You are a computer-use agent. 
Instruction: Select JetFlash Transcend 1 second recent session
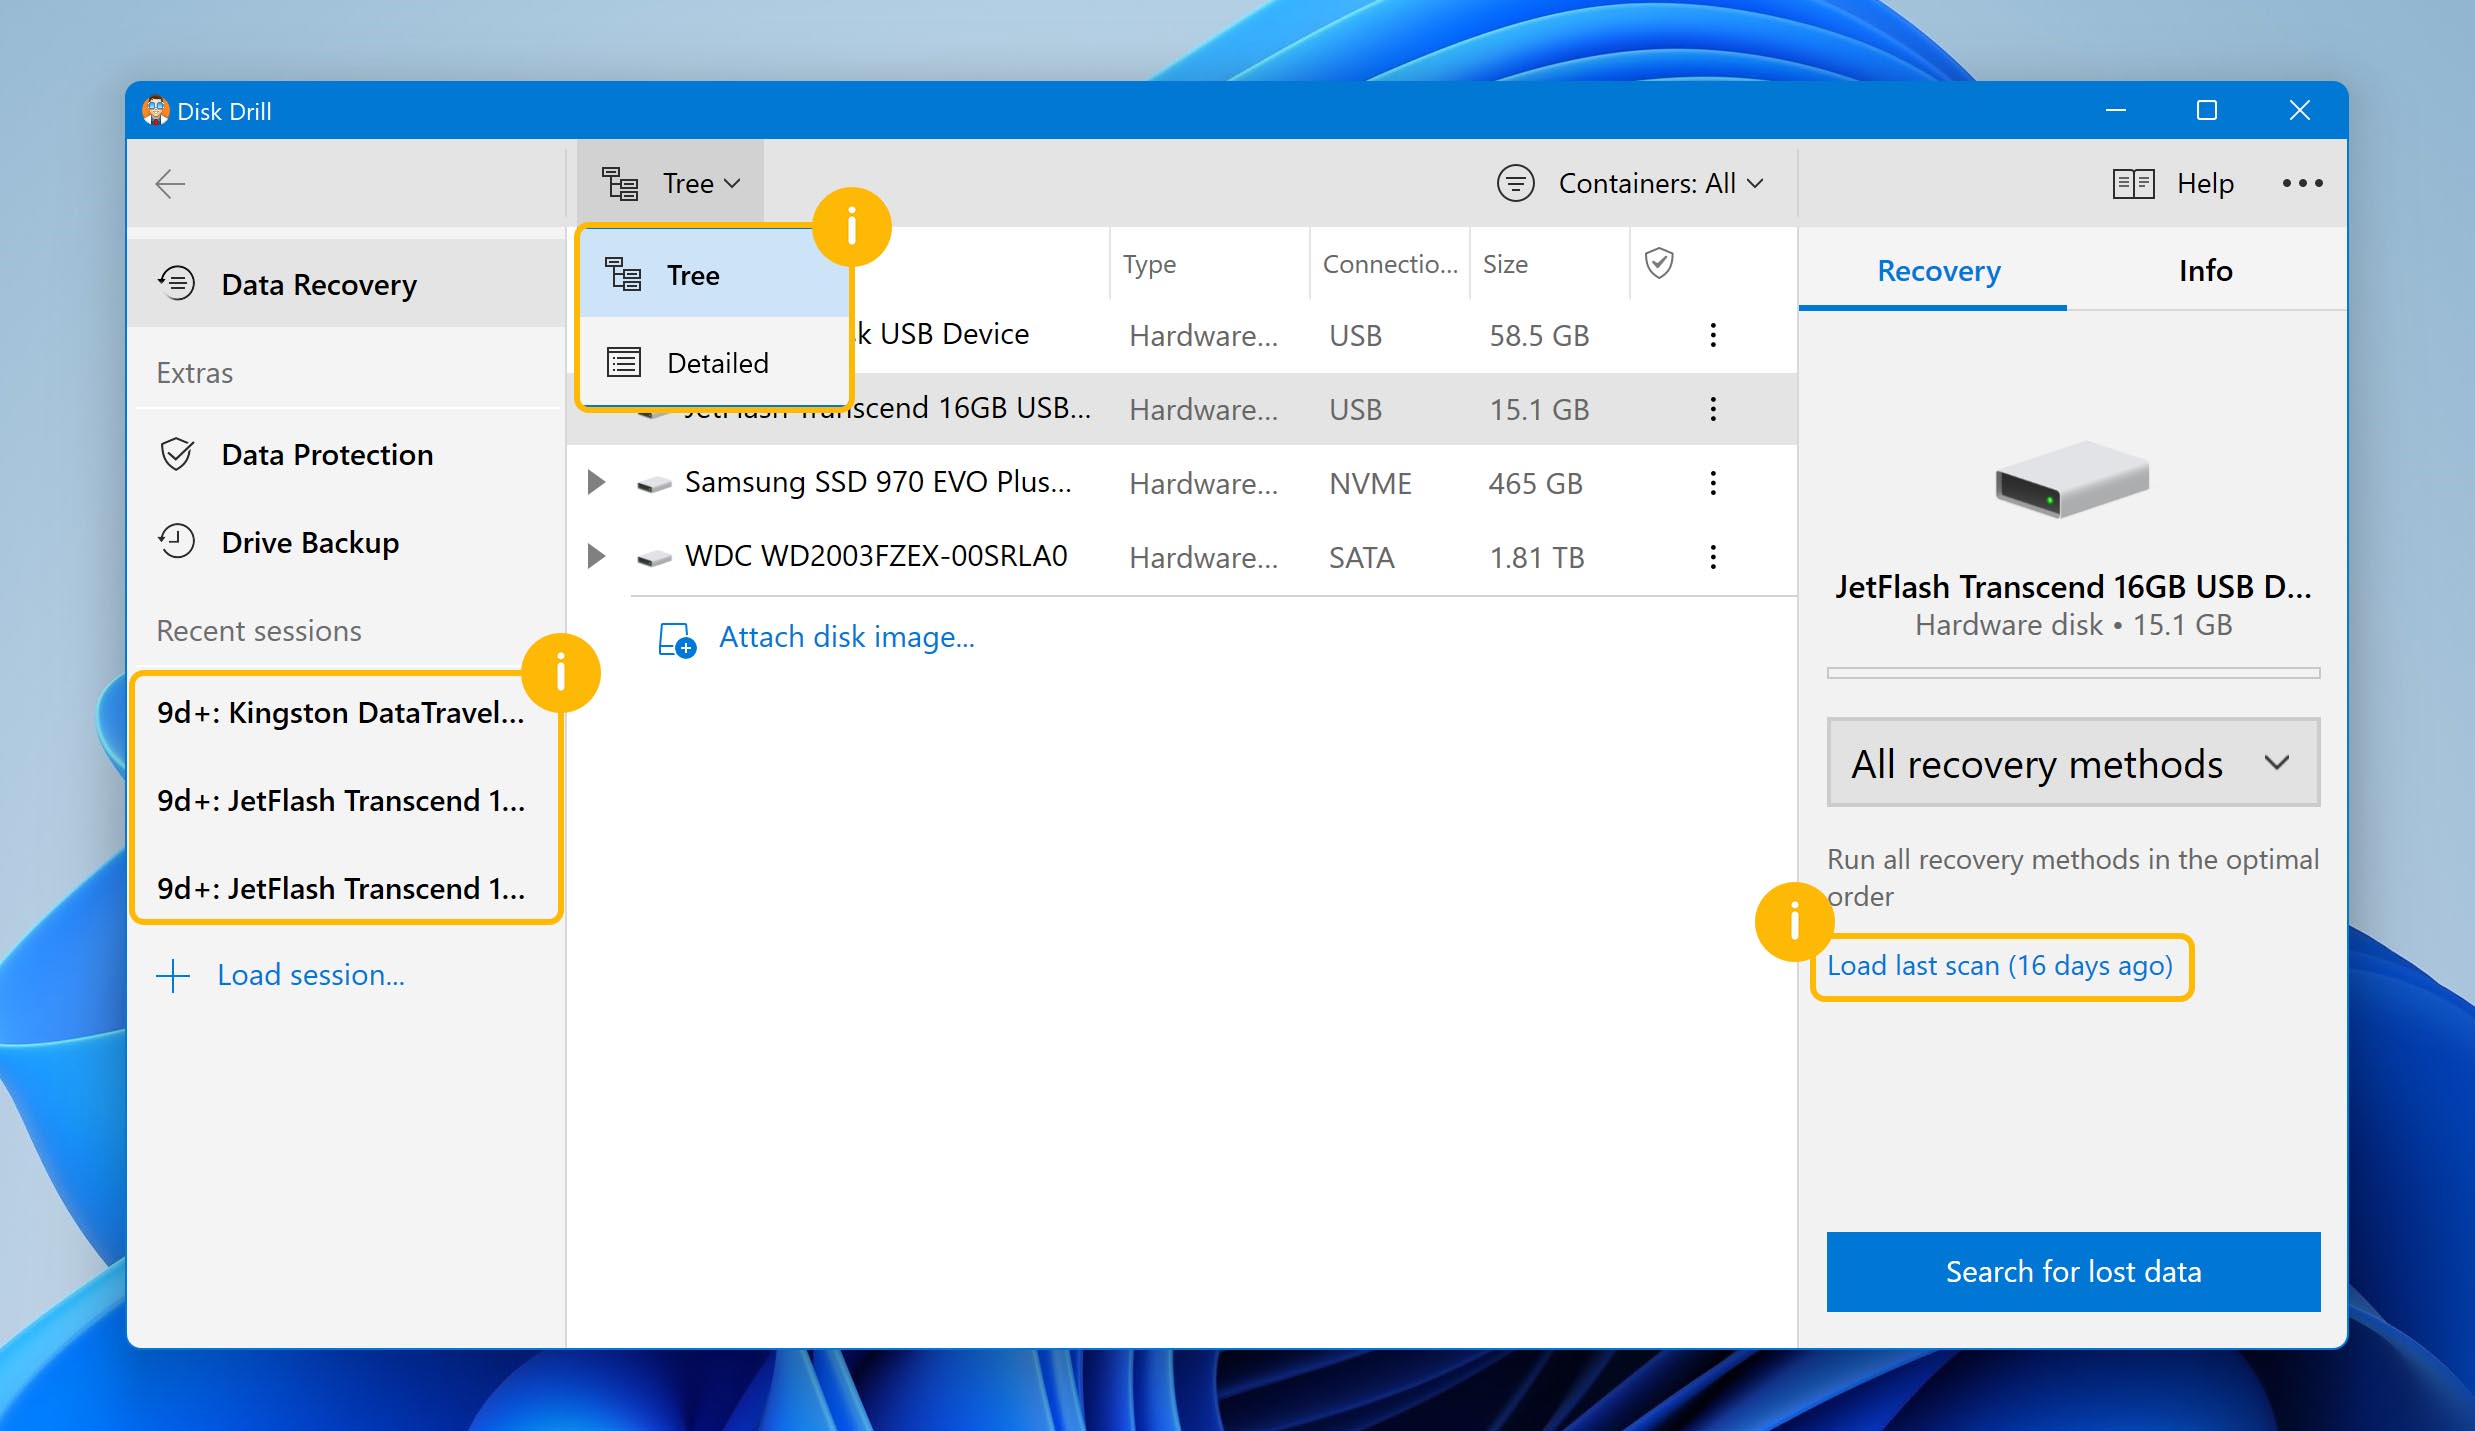click(x=341, y=888)
